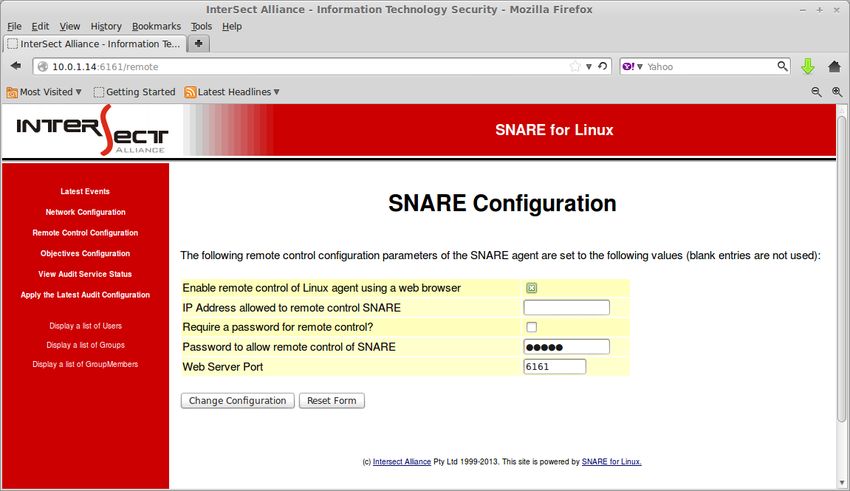Open the History menu
The height and width of the screenshot is (491, 850).
point(106,26)
